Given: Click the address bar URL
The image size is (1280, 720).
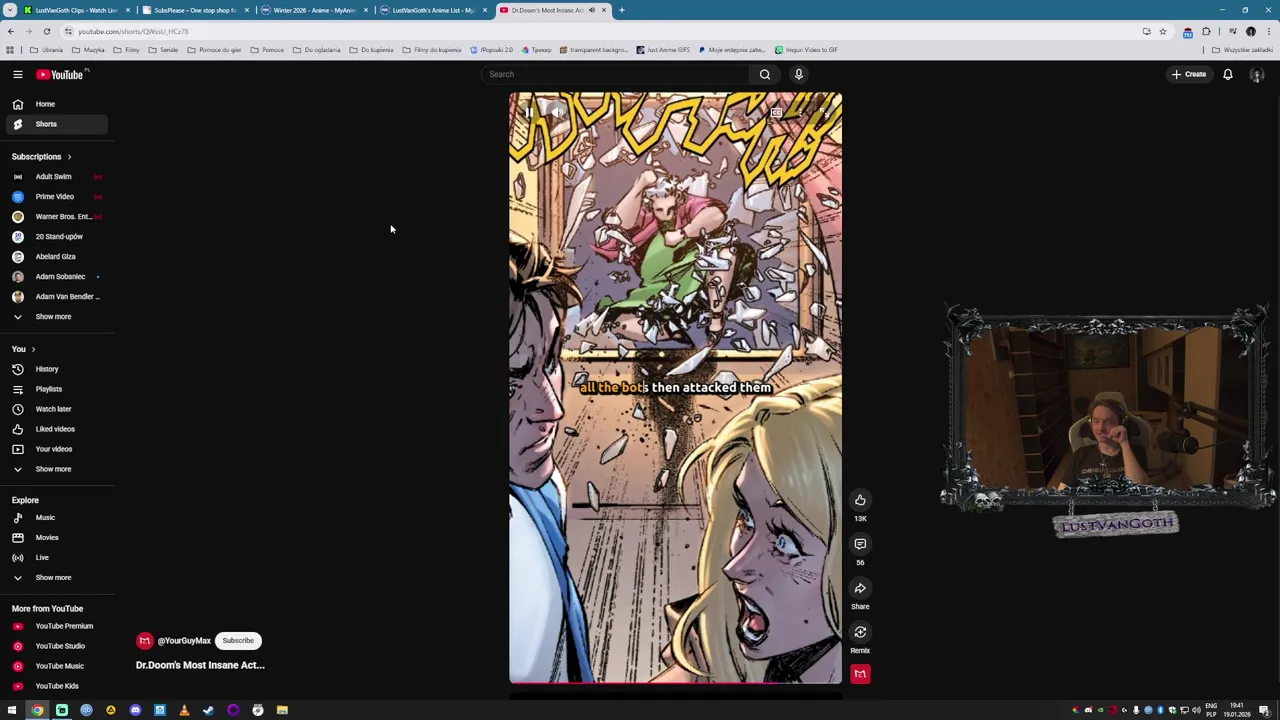Looking at the screenshot, I should (132, 31).
